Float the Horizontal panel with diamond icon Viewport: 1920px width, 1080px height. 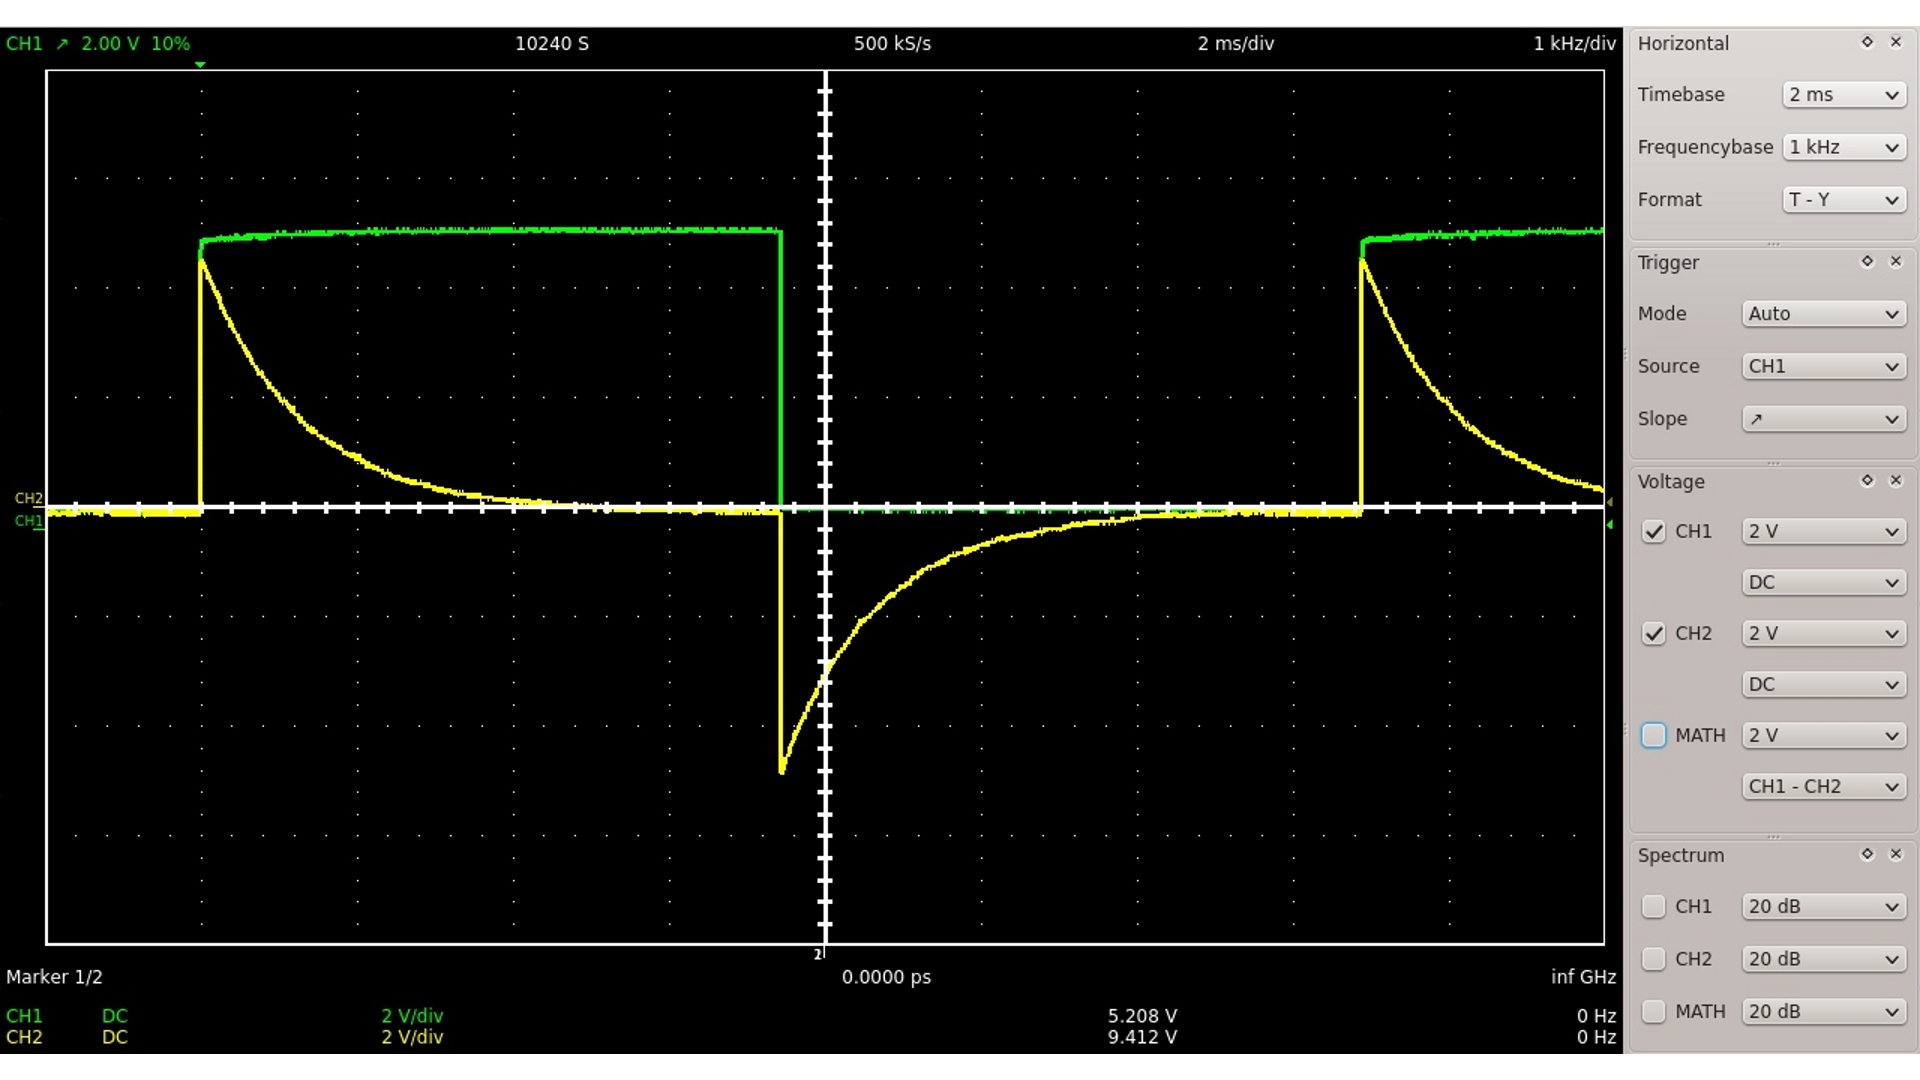coord(1866,42)
